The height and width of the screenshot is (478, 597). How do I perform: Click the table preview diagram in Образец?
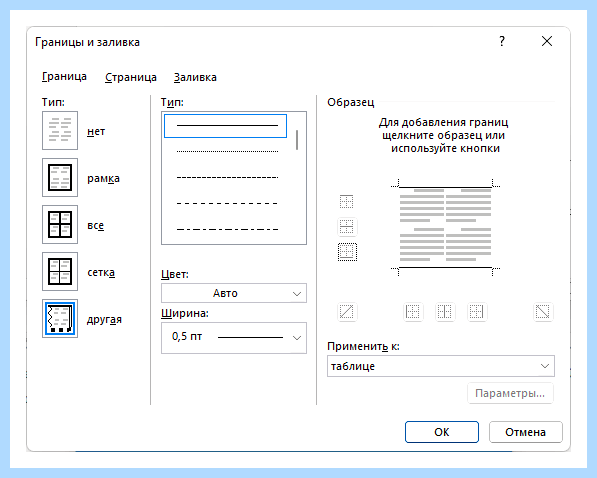tap(445, 227)
